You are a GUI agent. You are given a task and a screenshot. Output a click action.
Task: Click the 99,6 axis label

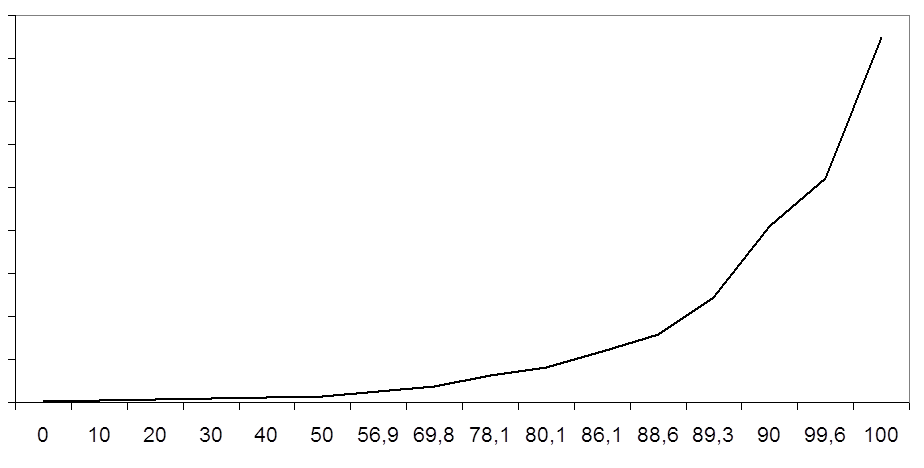[x=825, y=435]
